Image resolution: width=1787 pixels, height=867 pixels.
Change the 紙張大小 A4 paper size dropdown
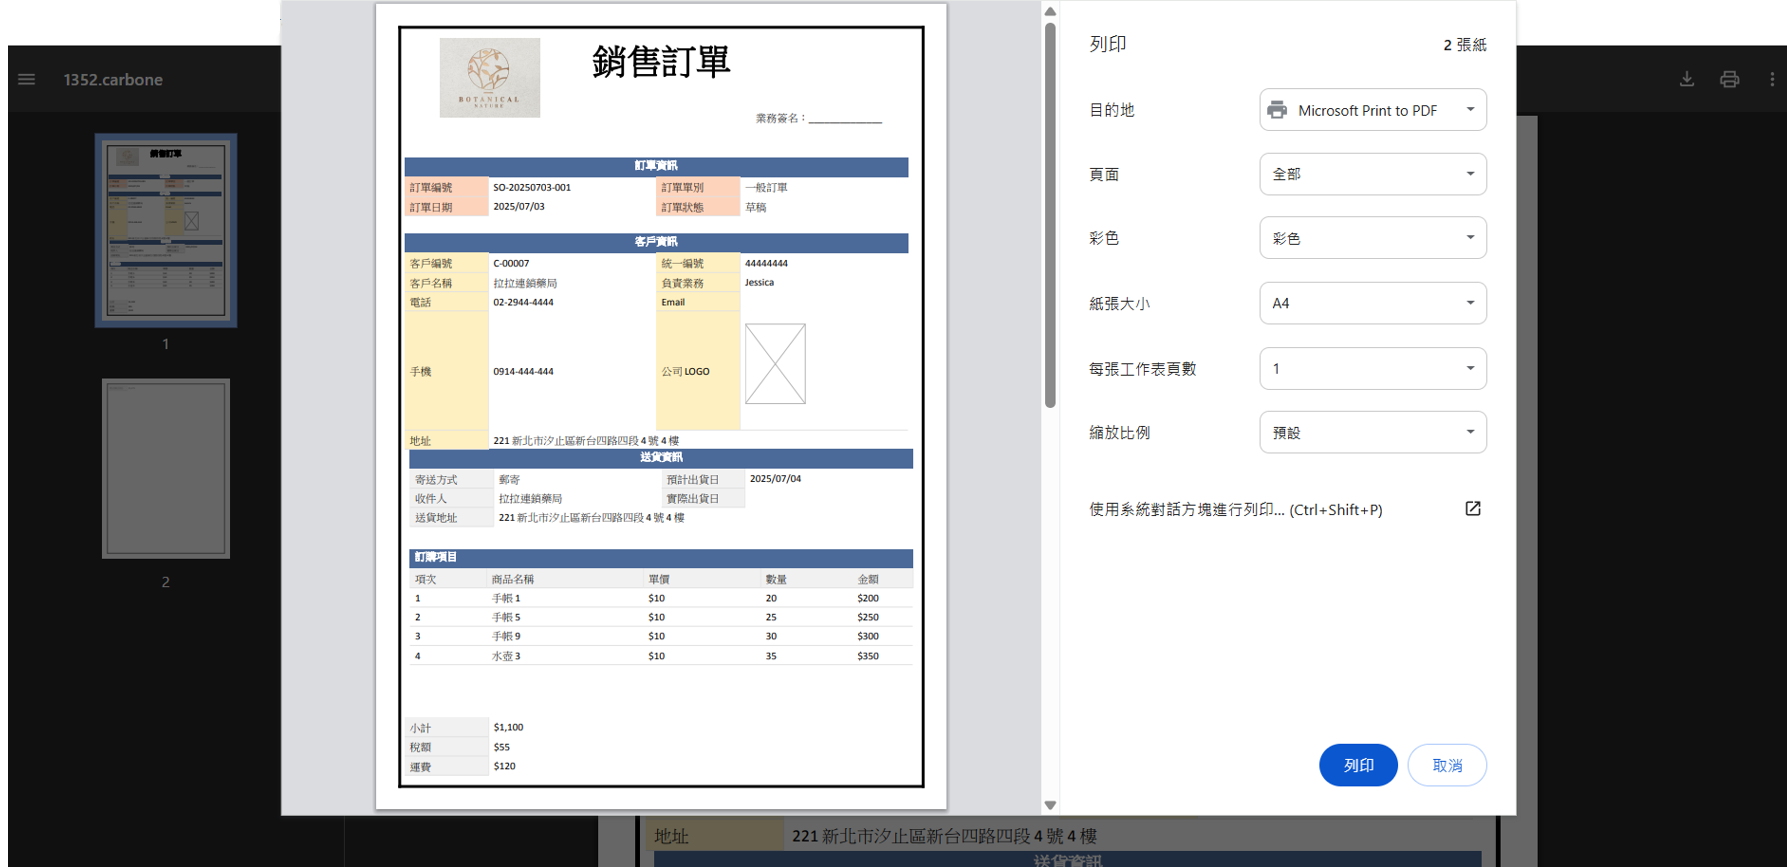coord(1372,303)
